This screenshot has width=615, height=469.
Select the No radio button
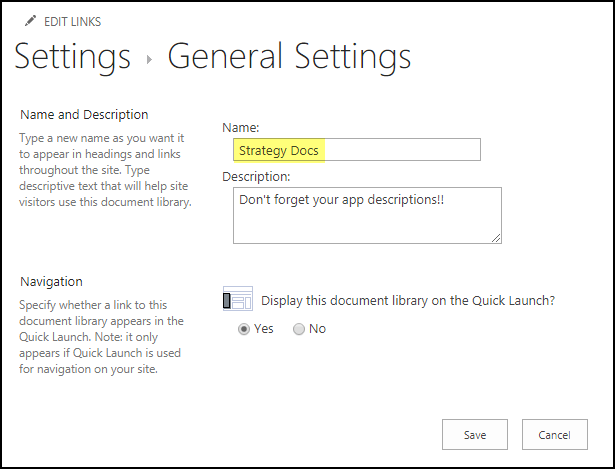pyautogui.click(x=299, y=329)
